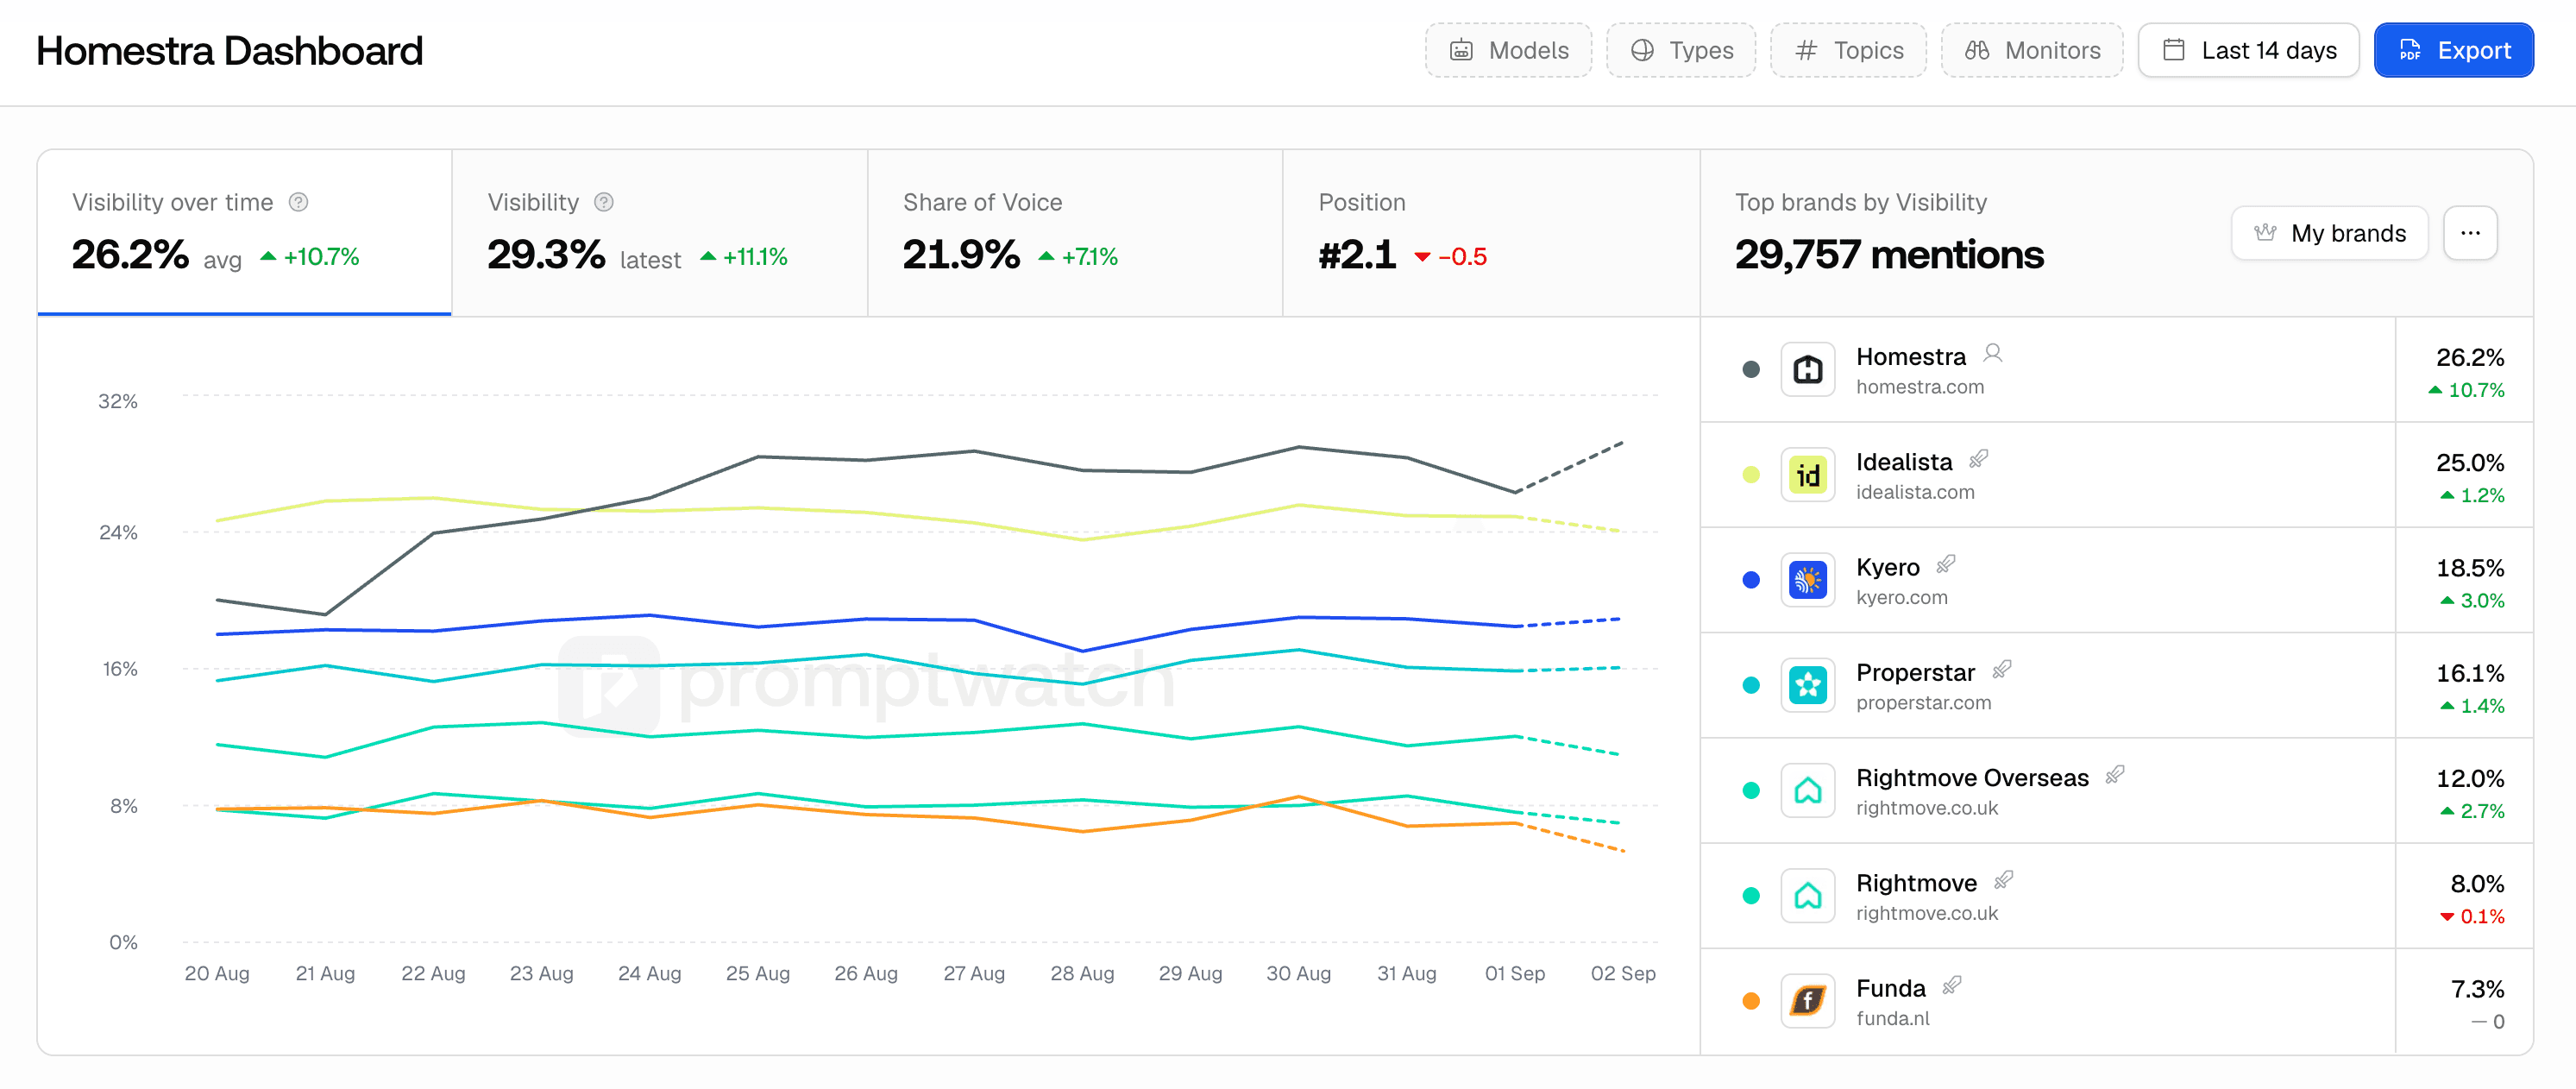Click the rocket icon next to Funda
2576x1089 pixels.
coord(1951,985)
